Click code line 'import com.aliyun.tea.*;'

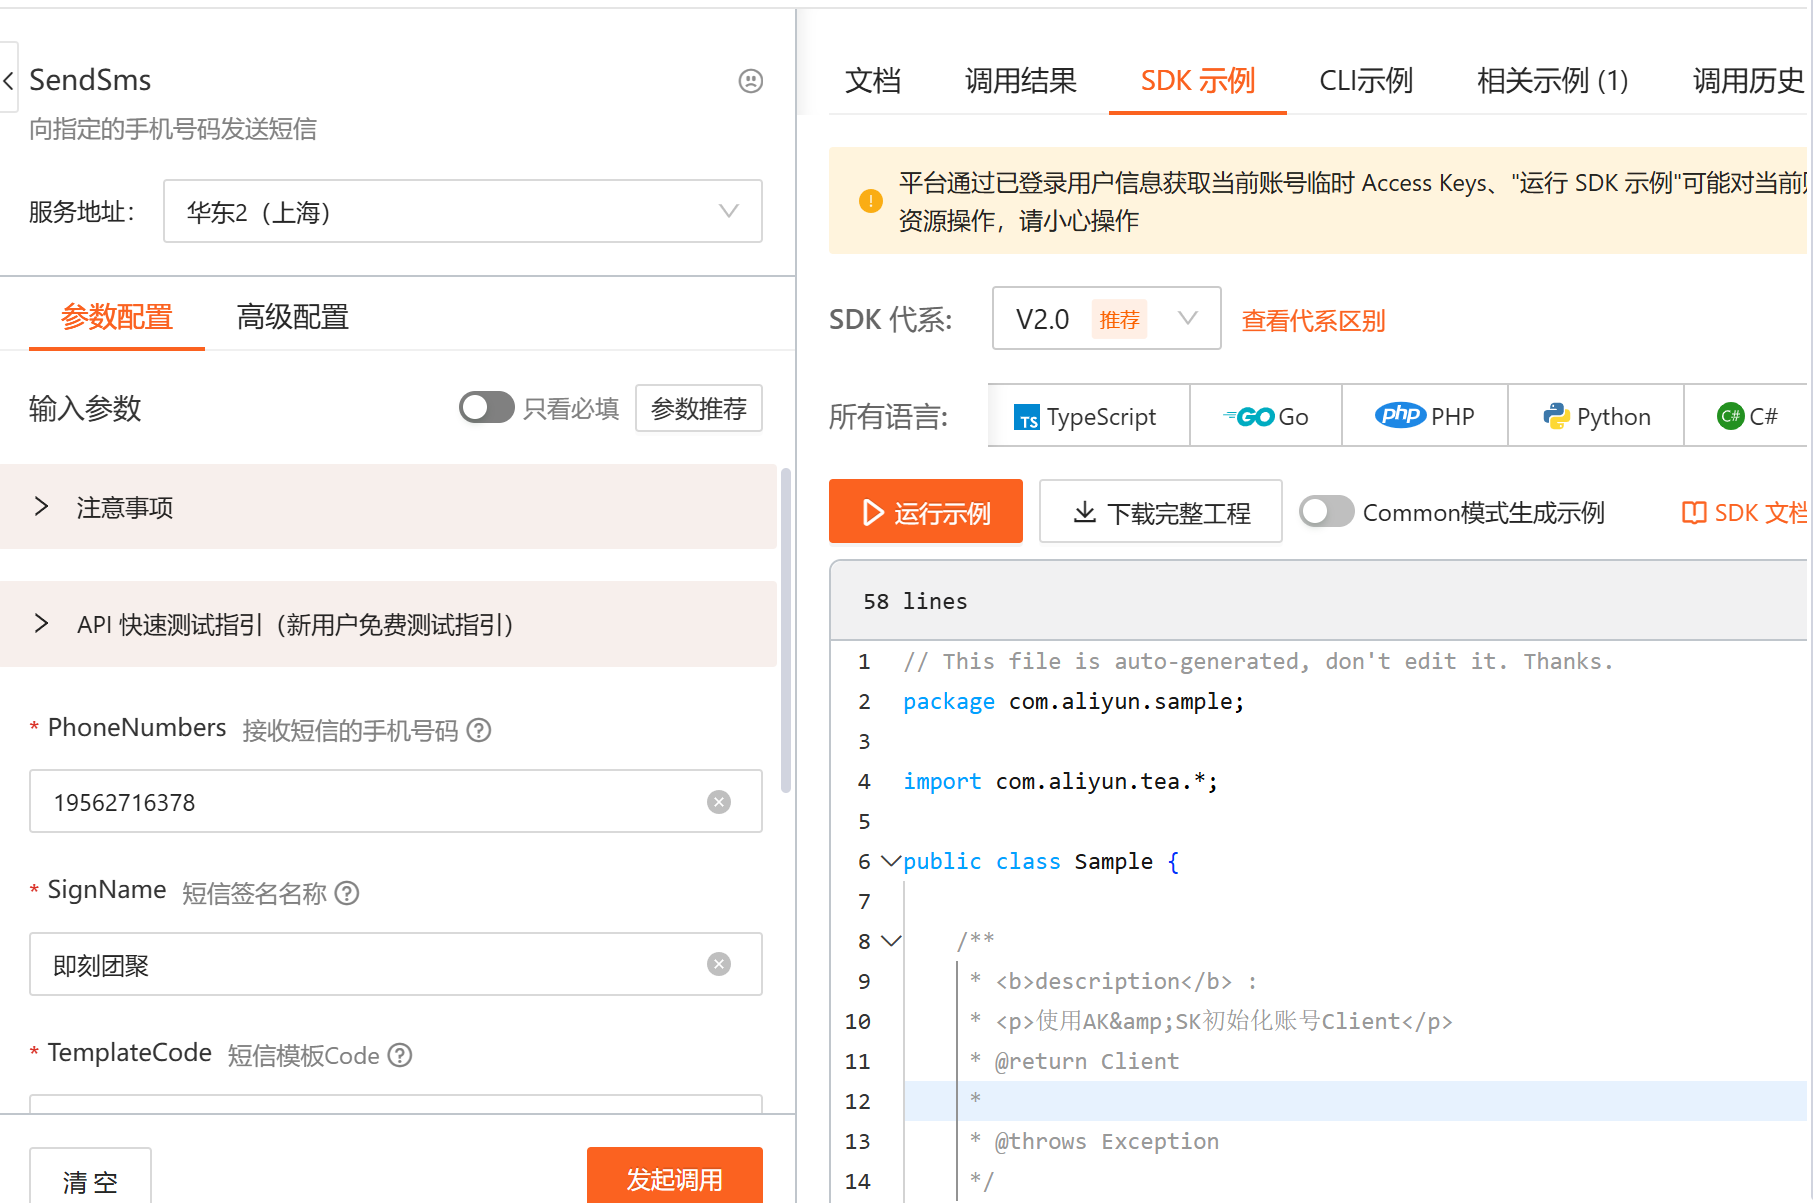tap(1060, 781)
